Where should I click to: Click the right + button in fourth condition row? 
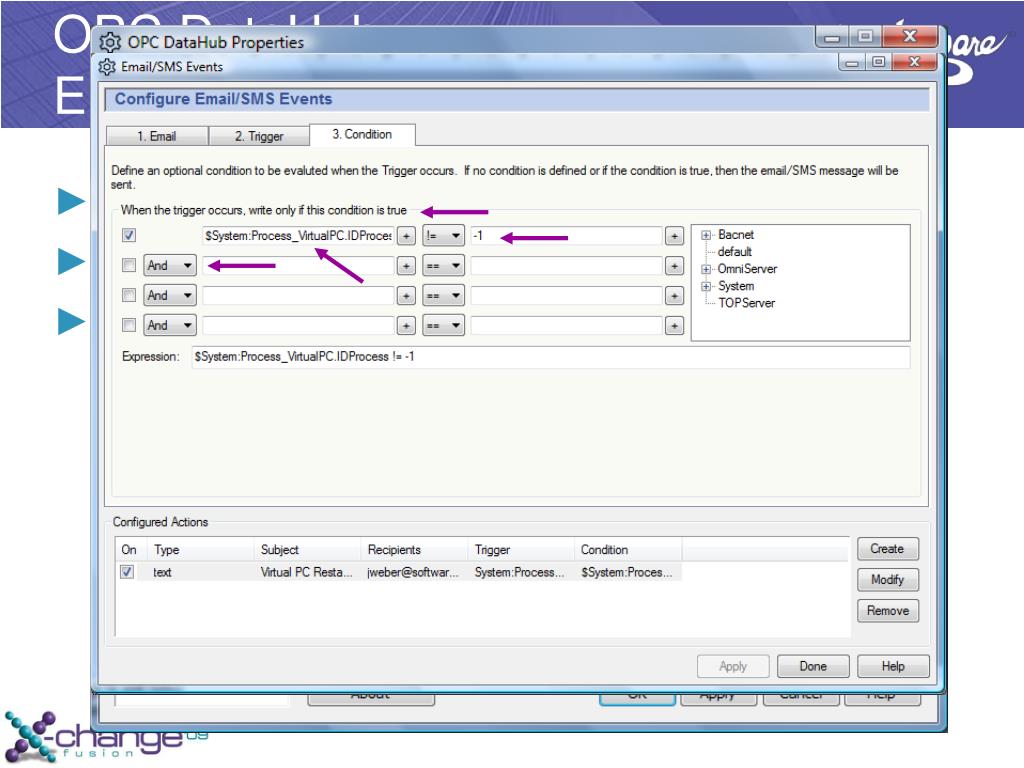point(674,326)
